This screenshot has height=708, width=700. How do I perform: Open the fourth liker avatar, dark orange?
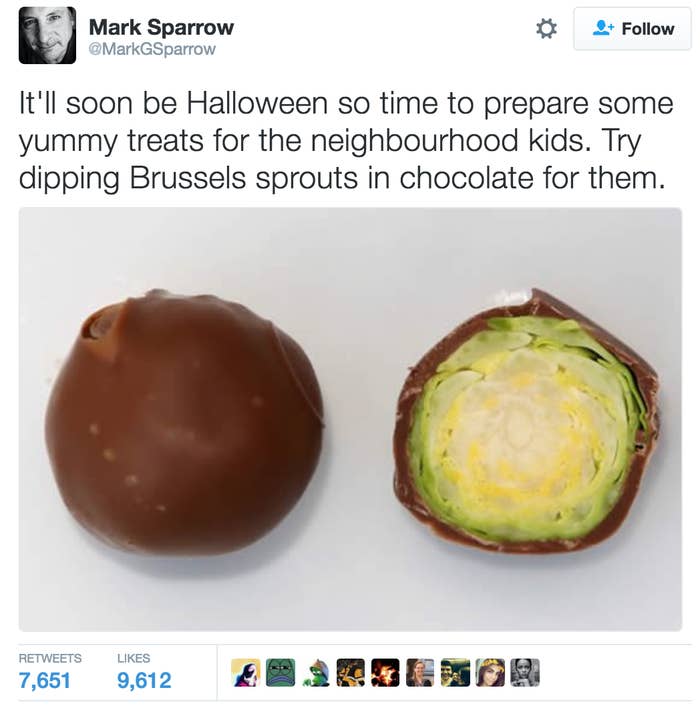click(x=350, y=672)
